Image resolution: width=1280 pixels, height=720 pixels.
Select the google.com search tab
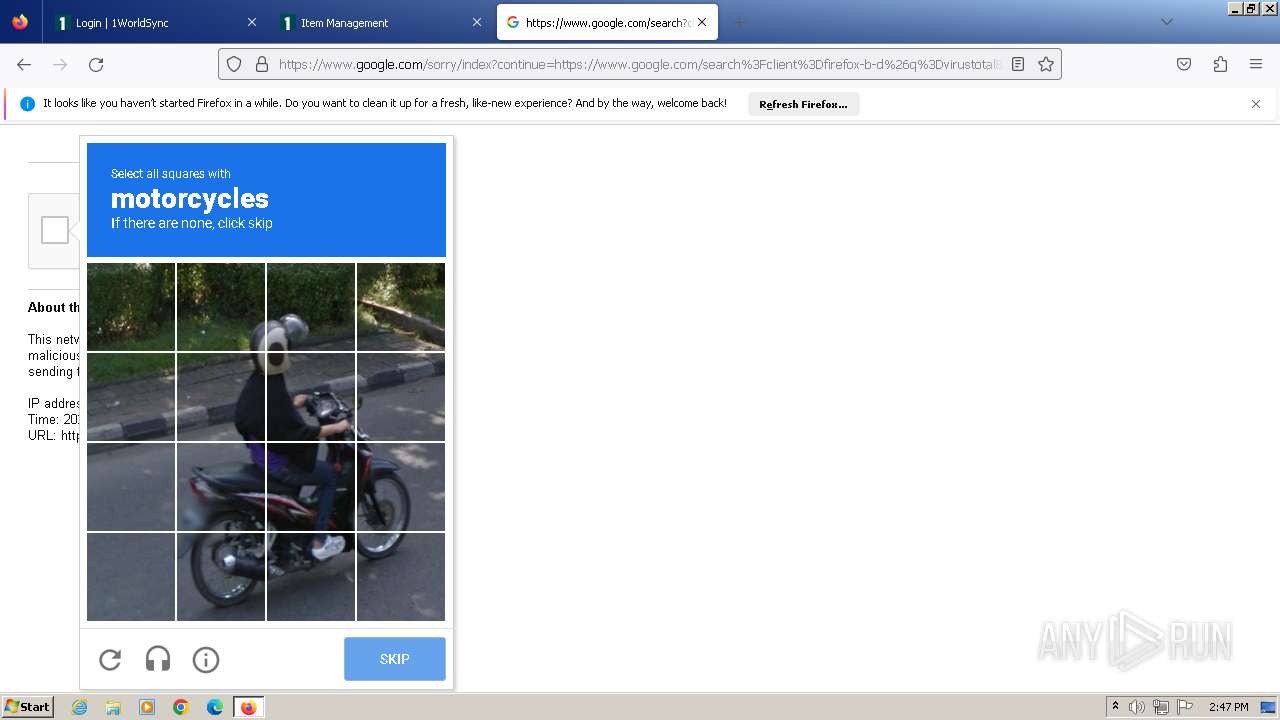click(607, 22)
